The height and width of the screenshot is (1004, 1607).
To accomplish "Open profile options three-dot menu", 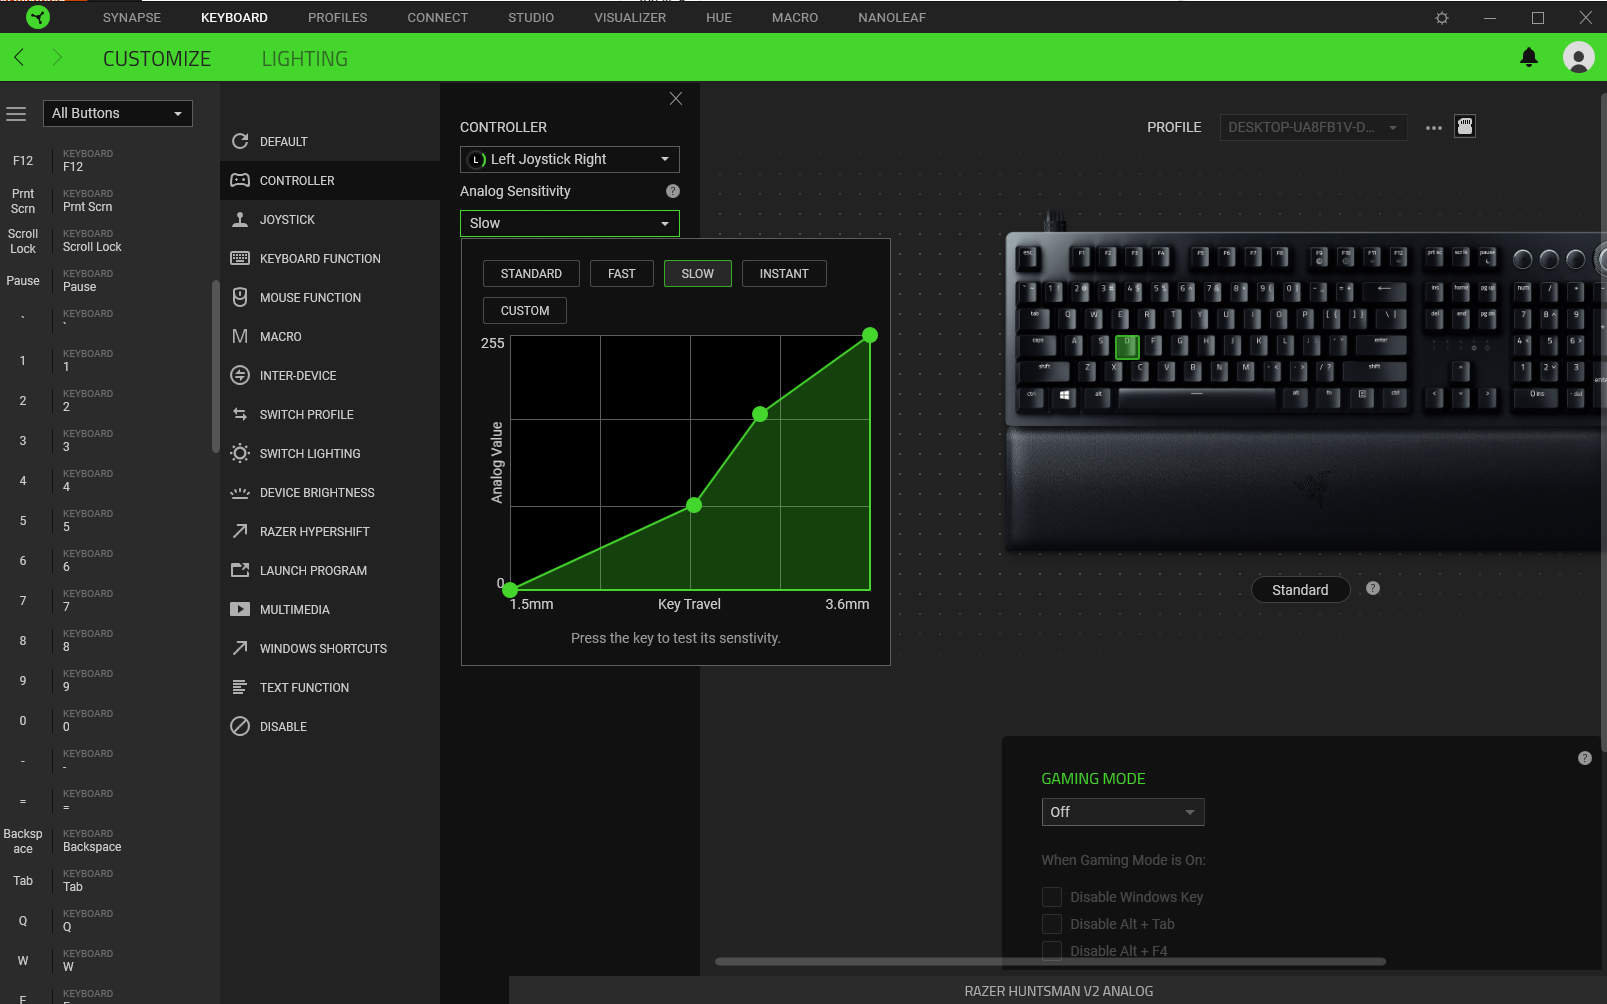I will [1434, 128].
